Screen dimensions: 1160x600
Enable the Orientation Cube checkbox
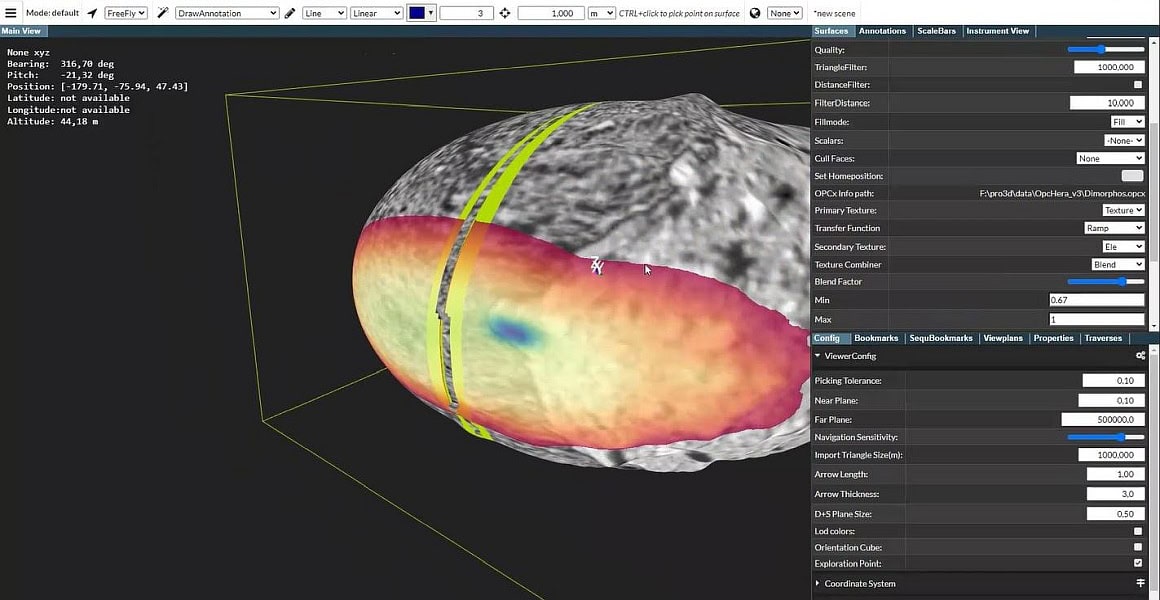(1137, 546)
